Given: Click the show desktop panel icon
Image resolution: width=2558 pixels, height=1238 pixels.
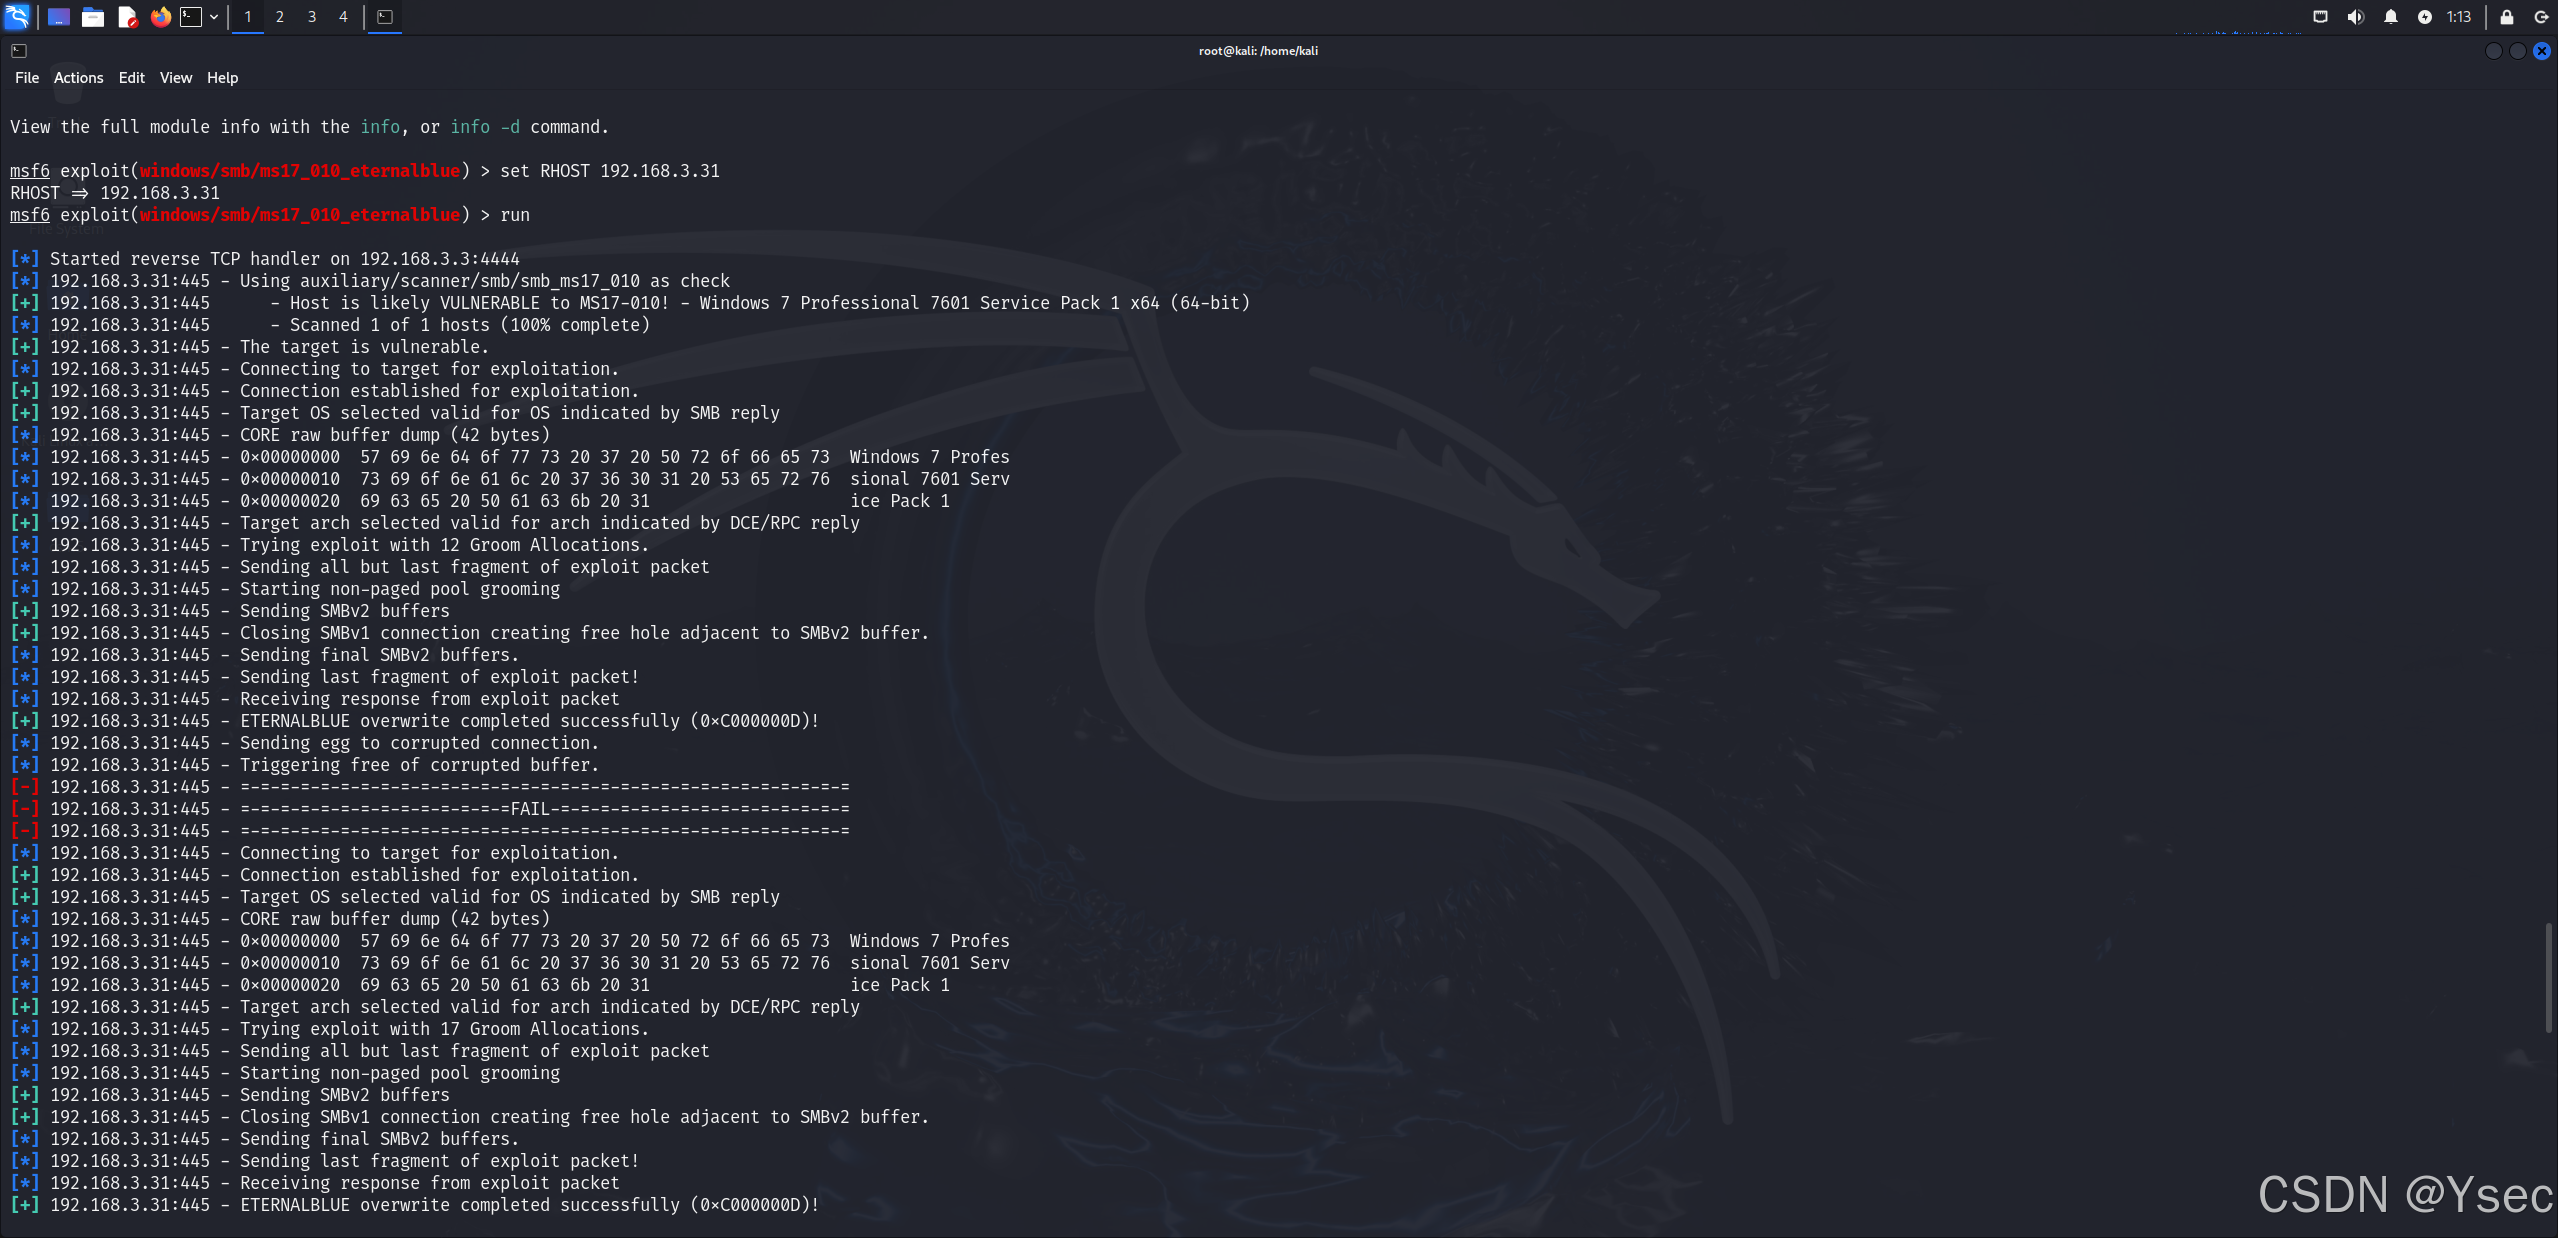Looking at the screenshot, I should pos(59,17).
